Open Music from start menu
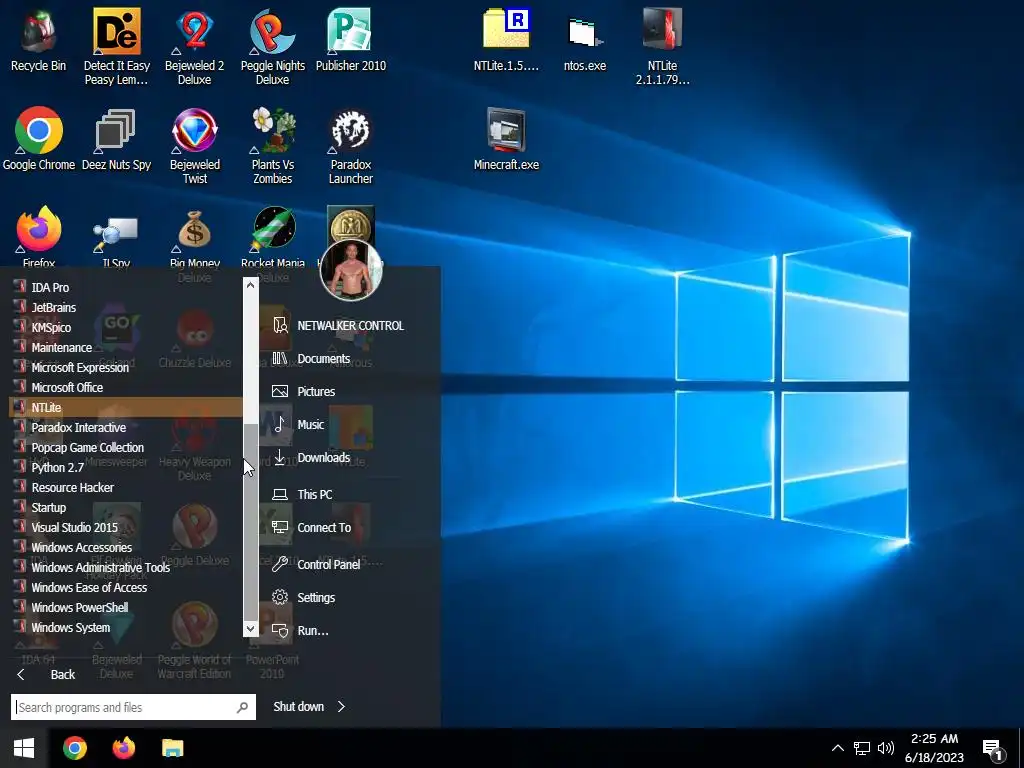Screen dimensions: 1024x768 (x=298, y=424)
